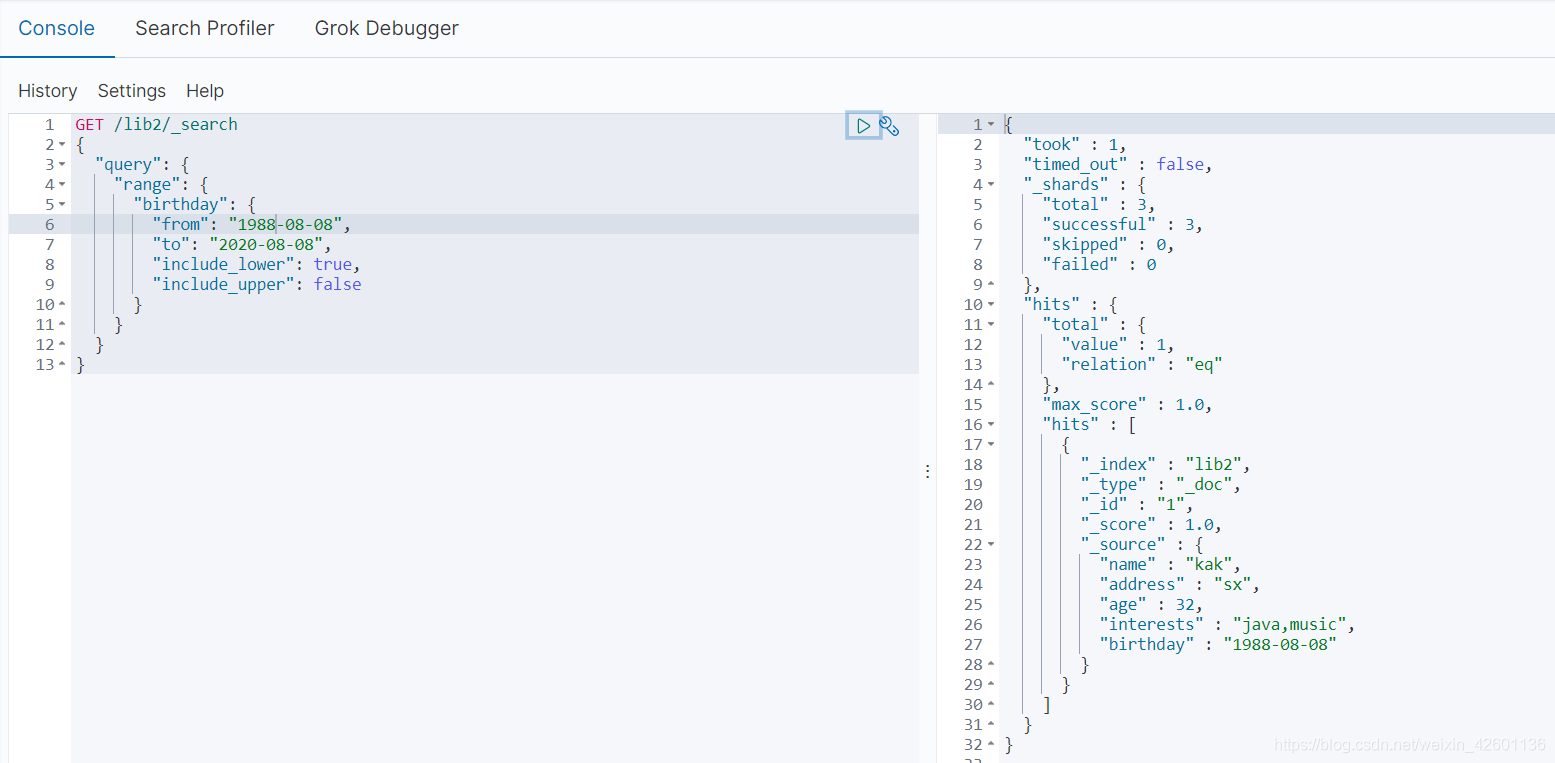Open the wrench request options menu
Image resolution: width=1555 pixels, height=763 pixels.
point(889,125)
